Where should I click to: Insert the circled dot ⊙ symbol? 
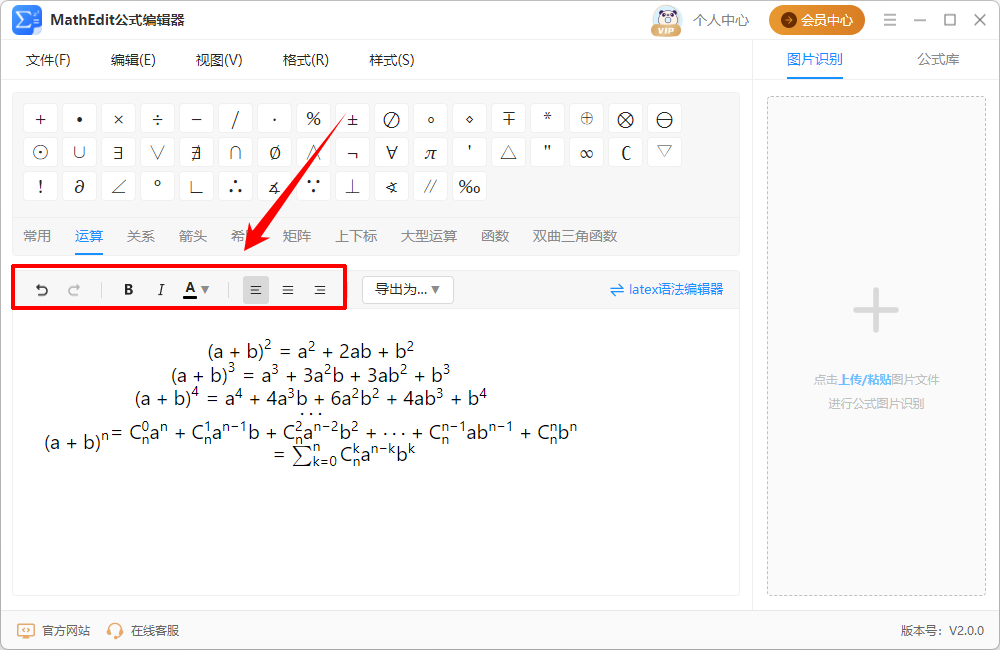pos(41,153)
